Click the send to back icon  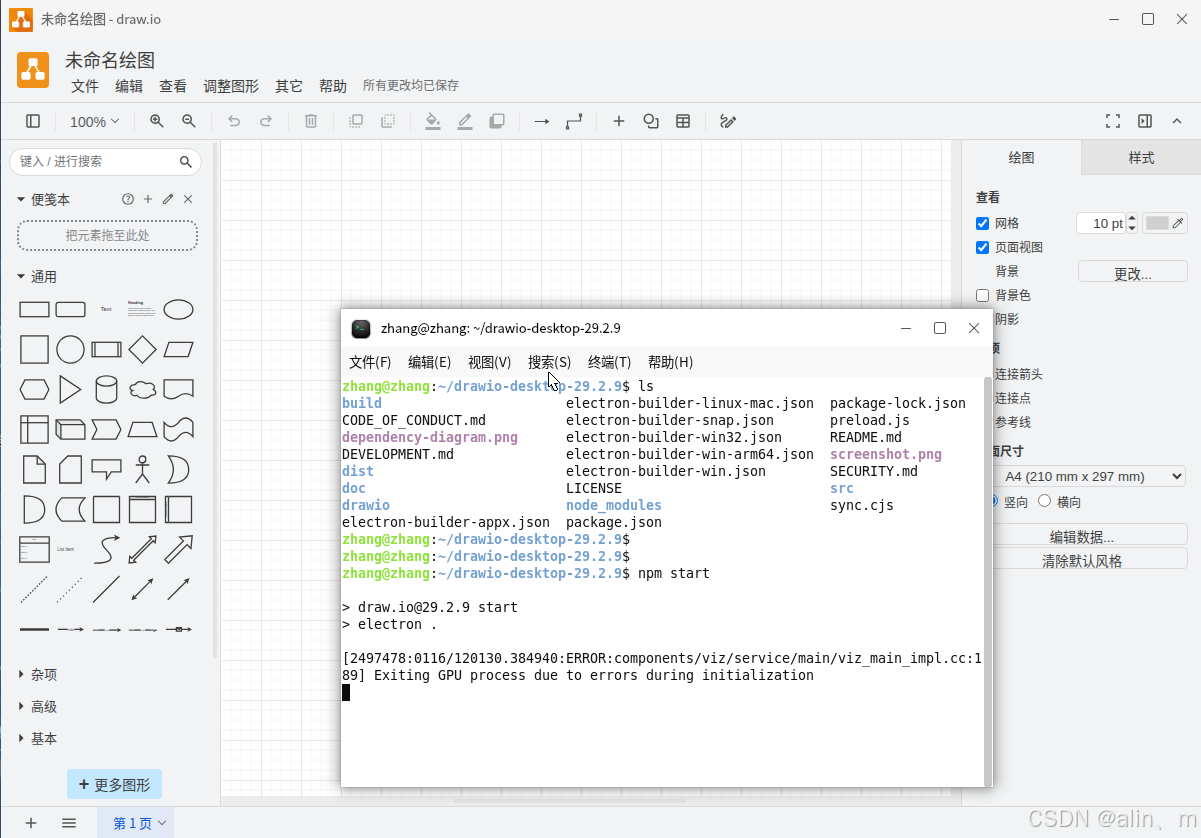[x=388, y=121]
